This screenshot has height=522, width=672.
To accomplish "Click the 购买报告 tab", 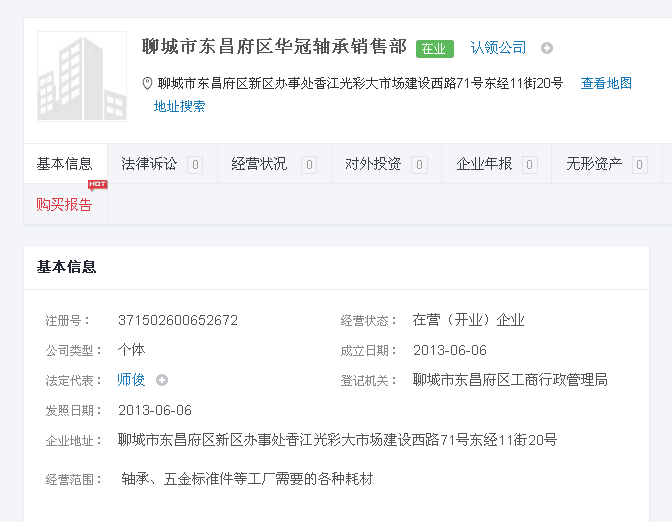I will [65, 205].
